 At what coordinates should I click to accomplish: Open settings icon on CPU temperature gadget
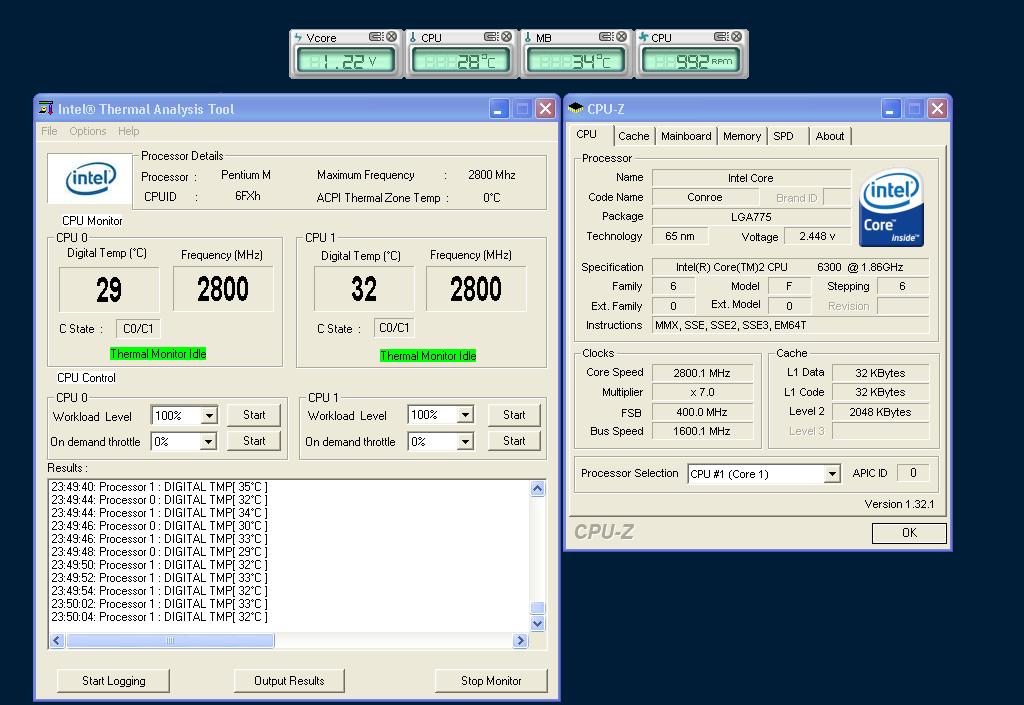pos(491,37)
